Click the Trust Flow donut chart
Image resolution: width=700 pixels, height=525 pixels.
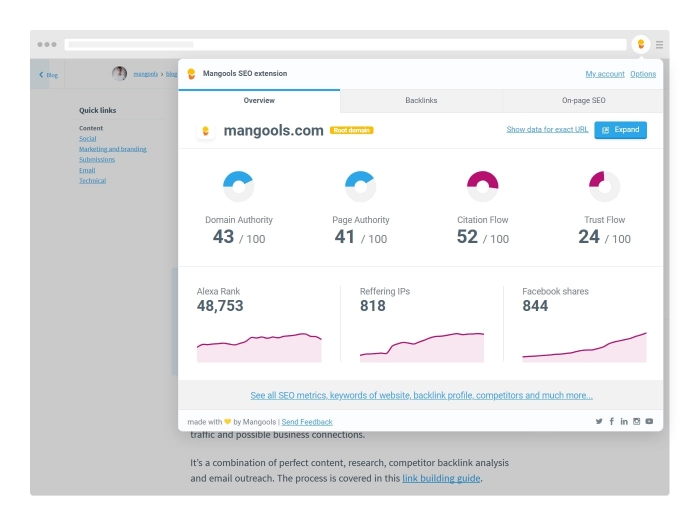(x=604, y=187)
